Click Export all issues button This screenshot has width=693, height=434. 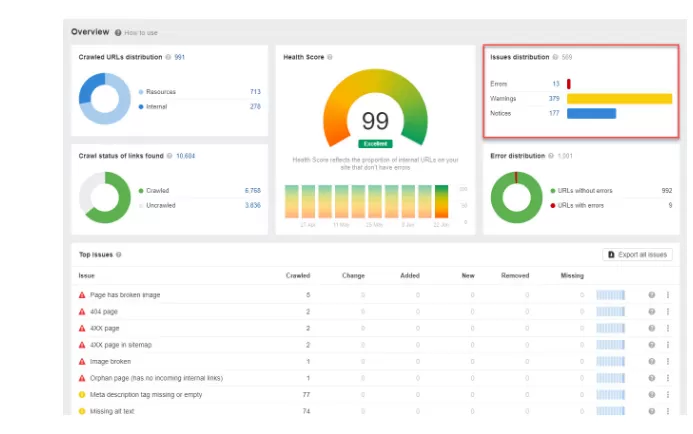(637, 255)
